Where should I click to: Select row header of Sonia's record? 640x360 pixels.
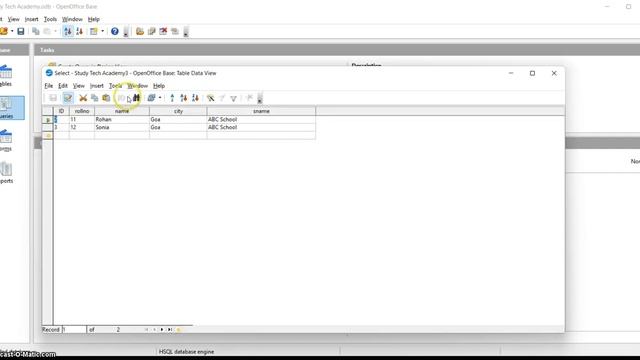pyautogui.click(x=48, y=127)
